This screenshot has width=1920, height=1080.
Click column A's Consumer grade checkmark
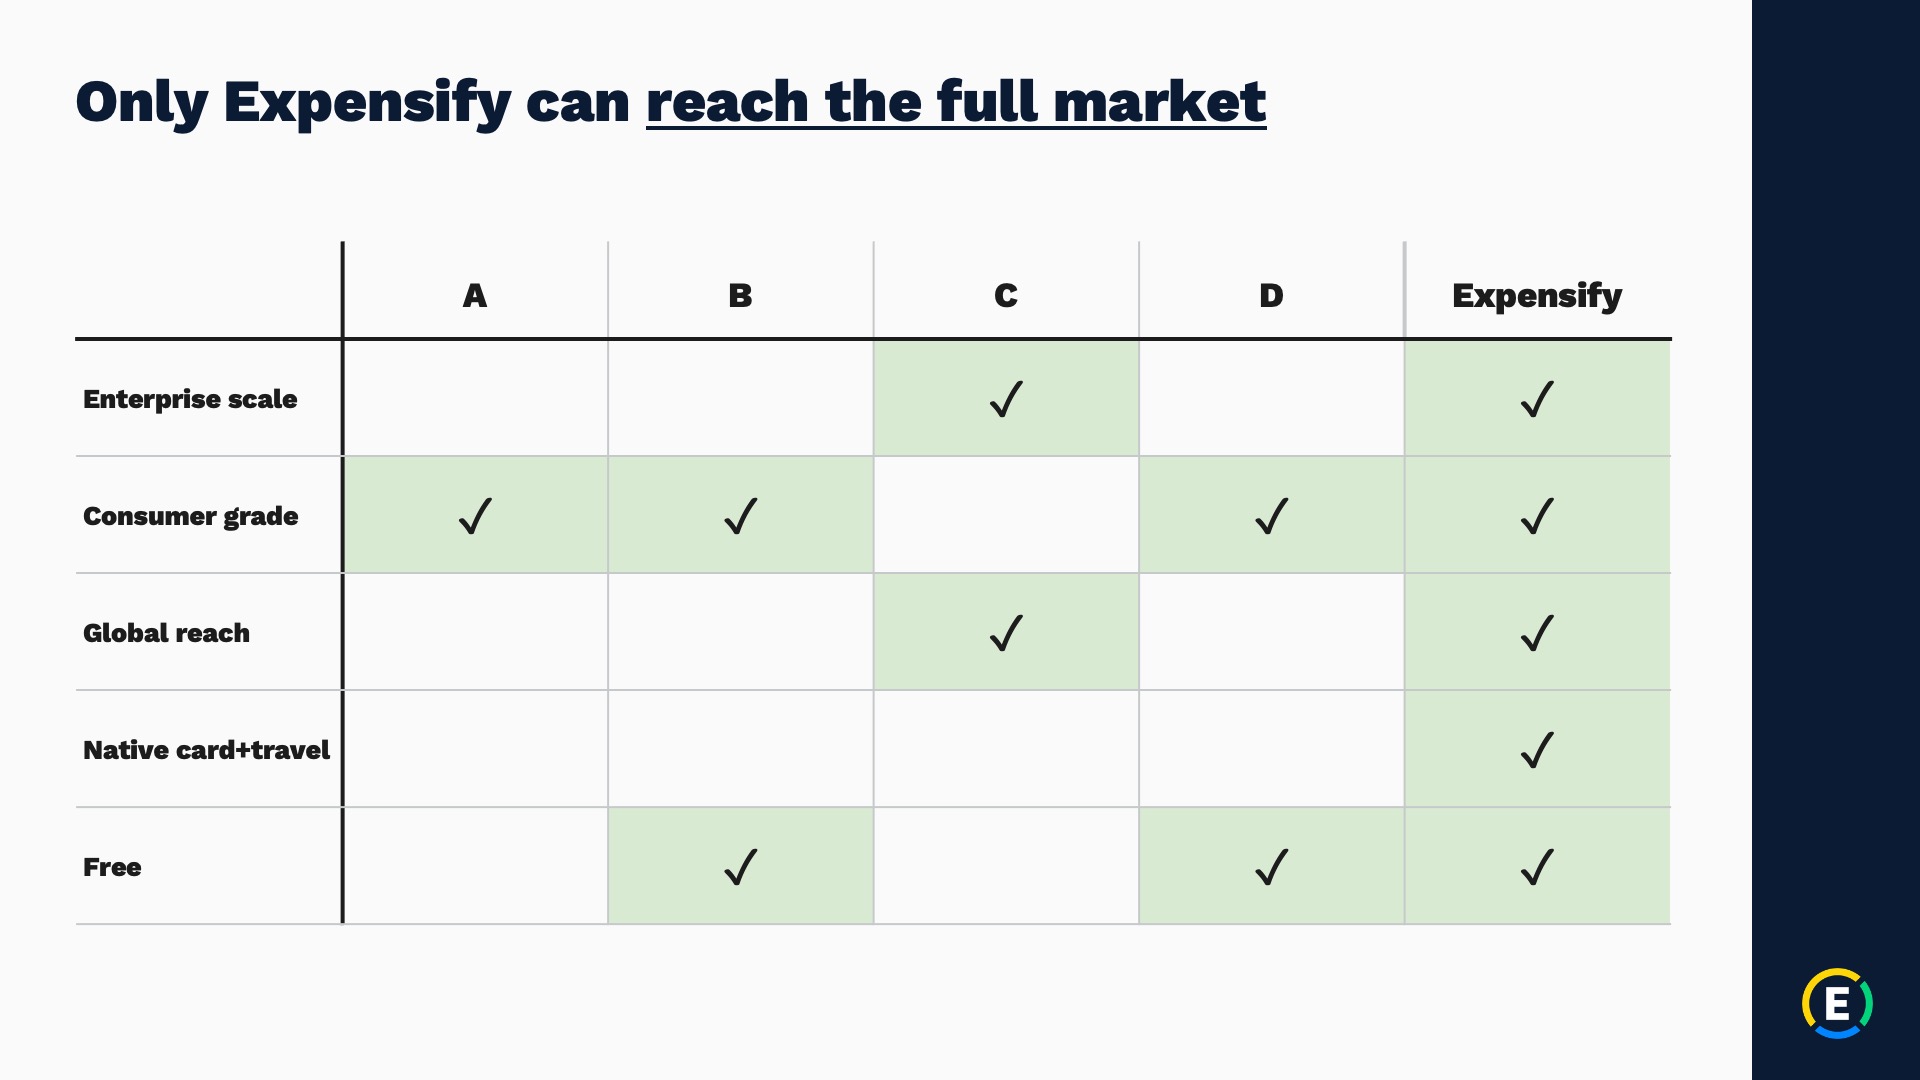click(475, 516)
